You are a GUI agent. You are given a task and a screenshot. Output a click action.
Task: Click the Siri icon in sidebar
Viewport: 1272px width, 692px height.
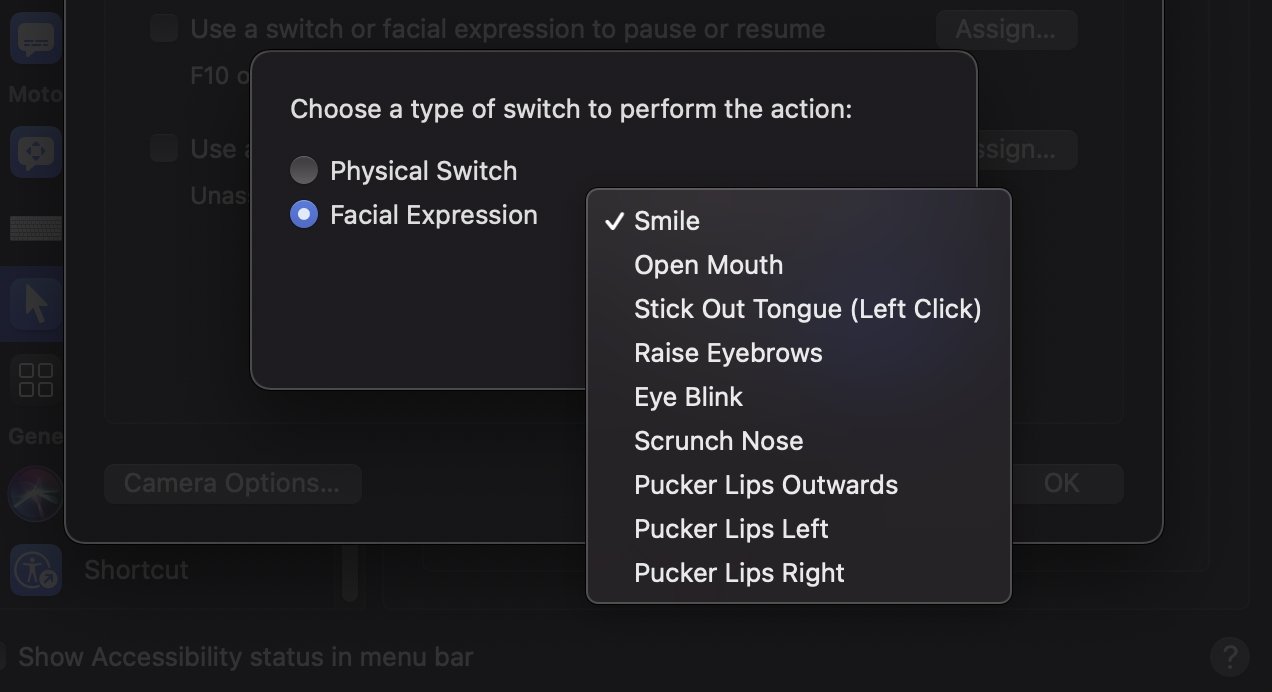(x=36, y=493)
